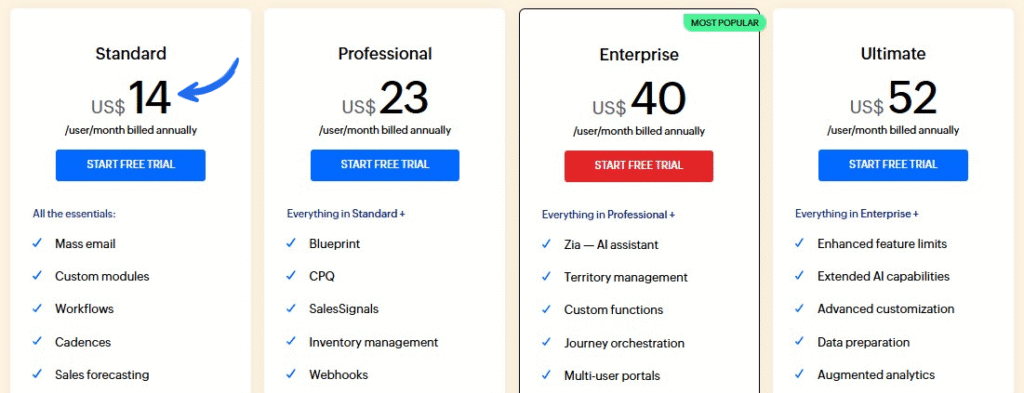1024x393 pixels.
Task: Click the Everything in Enterprise + label
Action: pos(857,213)
